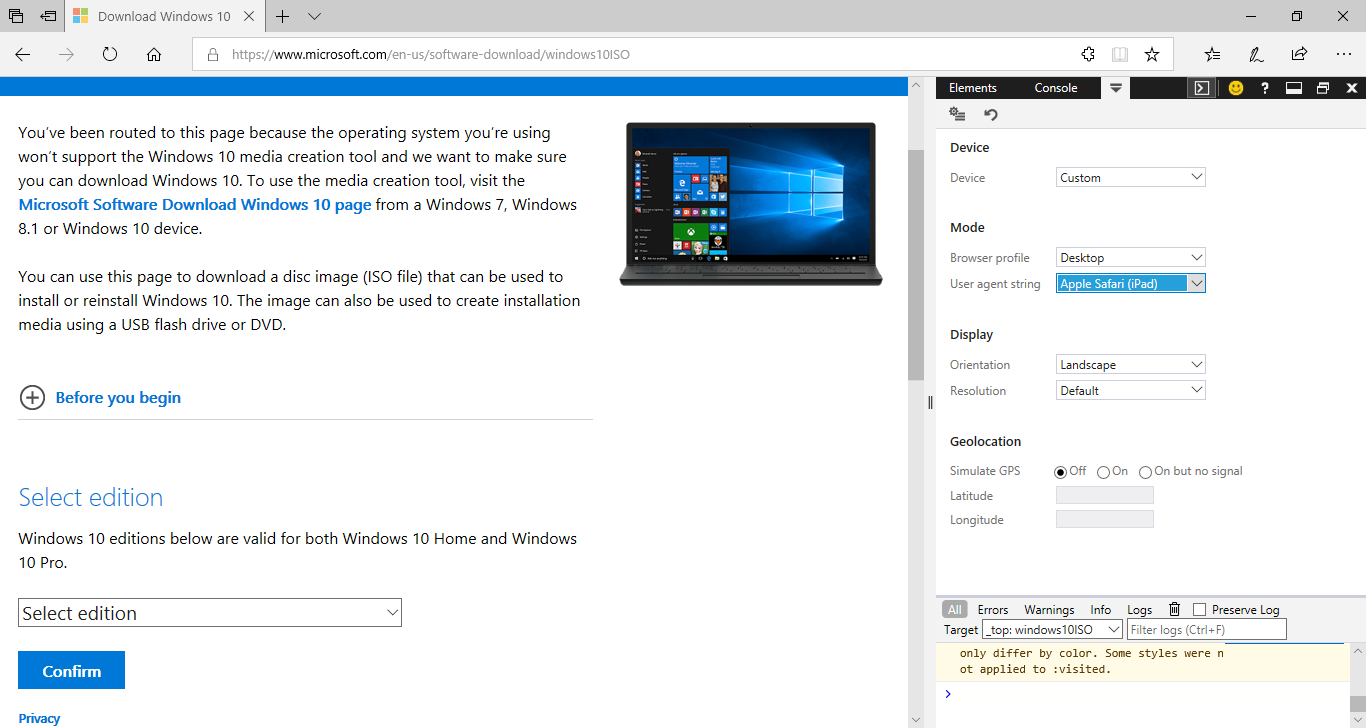
Task: Switch to the Console tab in DevTools
Action: coord(1056,88)
